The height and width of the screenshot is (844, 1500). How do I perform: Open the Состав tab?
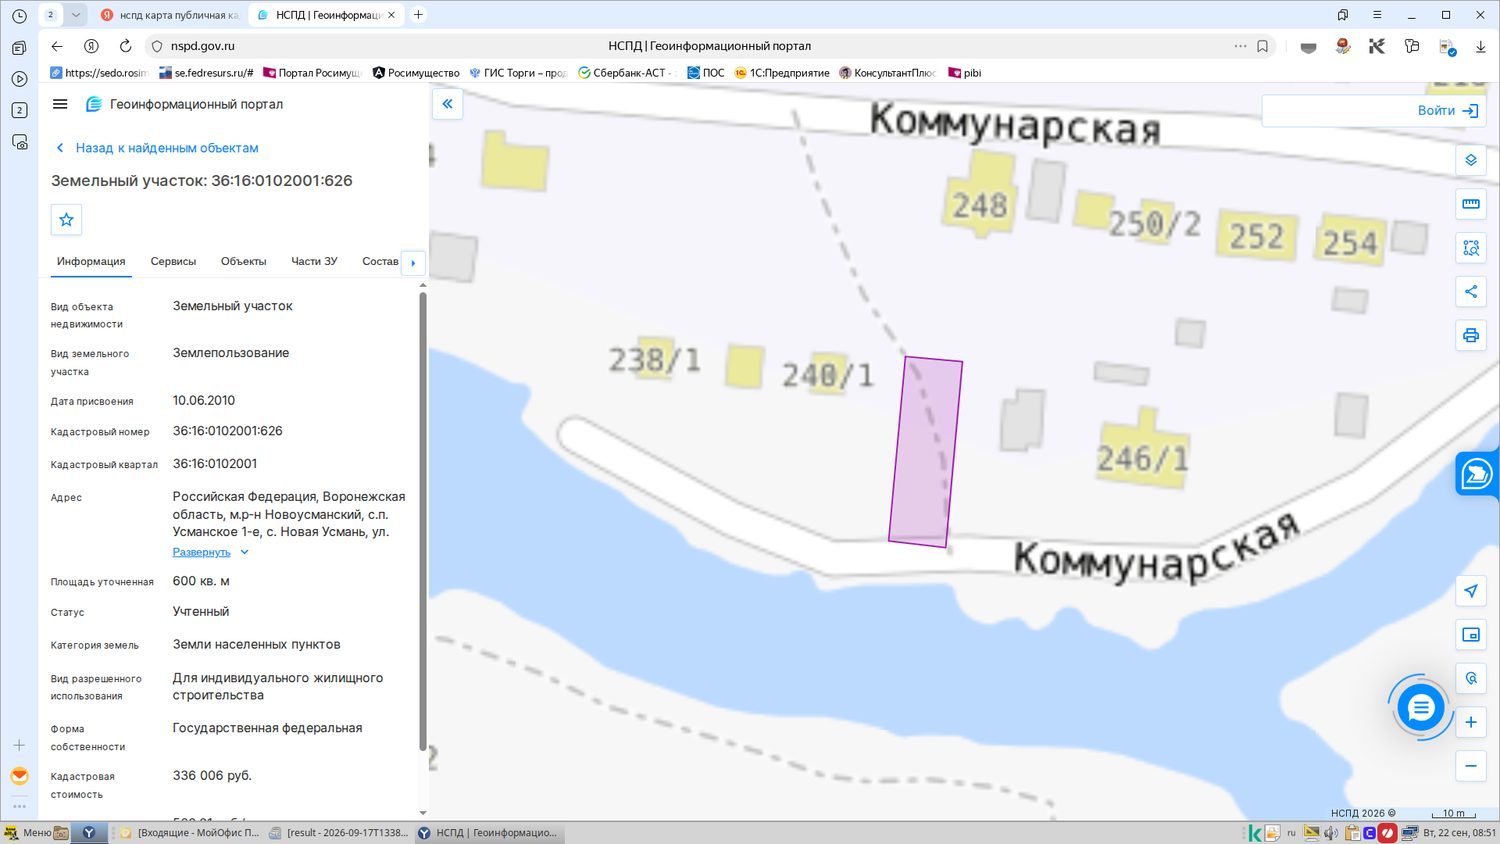(x=380, y=261)
